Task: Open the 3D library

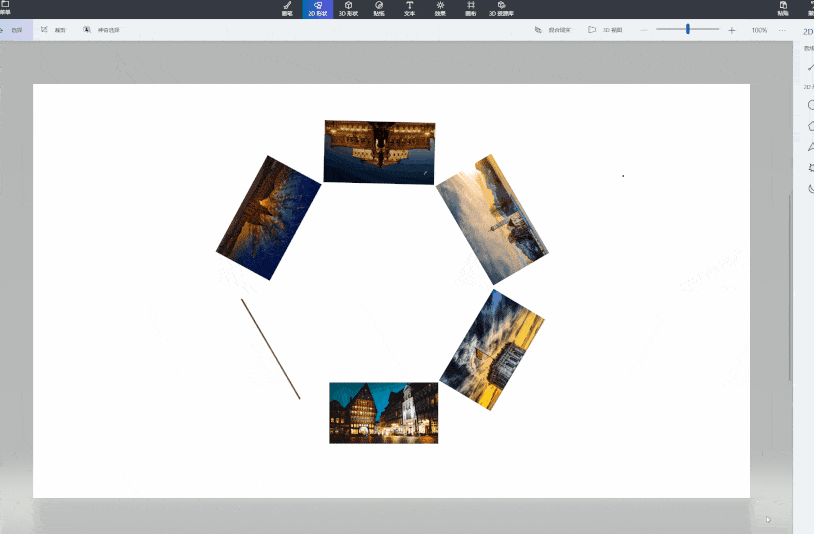Action: click(501, 9)
